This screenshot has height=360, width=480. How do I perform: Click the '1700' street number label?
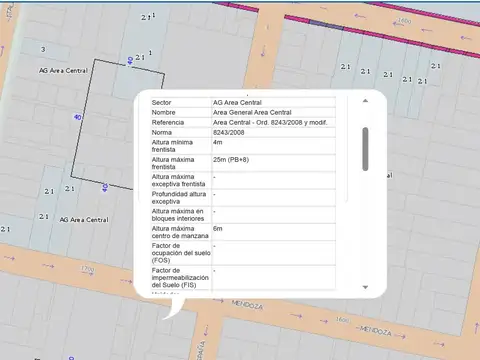tap(88, 268)
